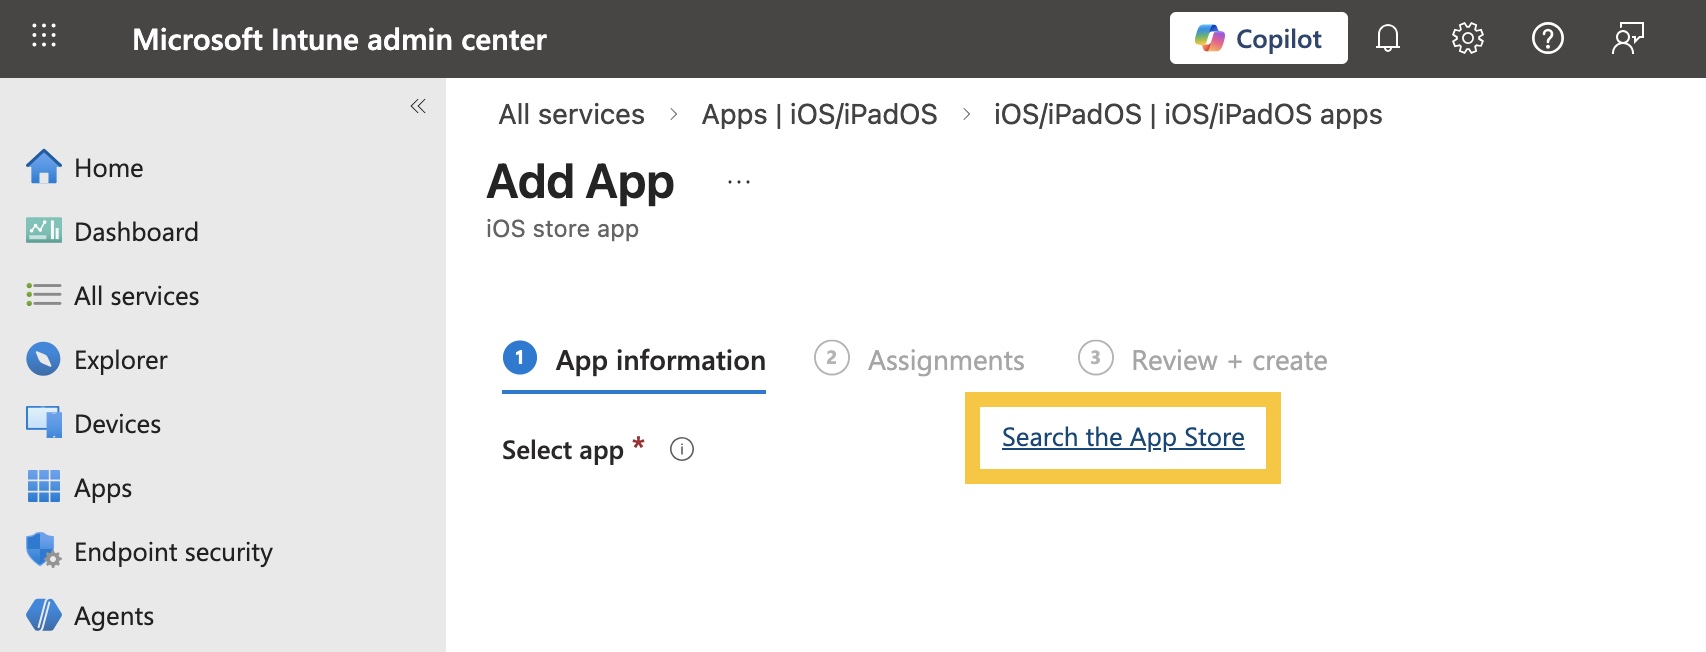The image size is (1706, 652).
Task: Click the Select app field label
Action: pyautogui.click(x=563, y=450)
